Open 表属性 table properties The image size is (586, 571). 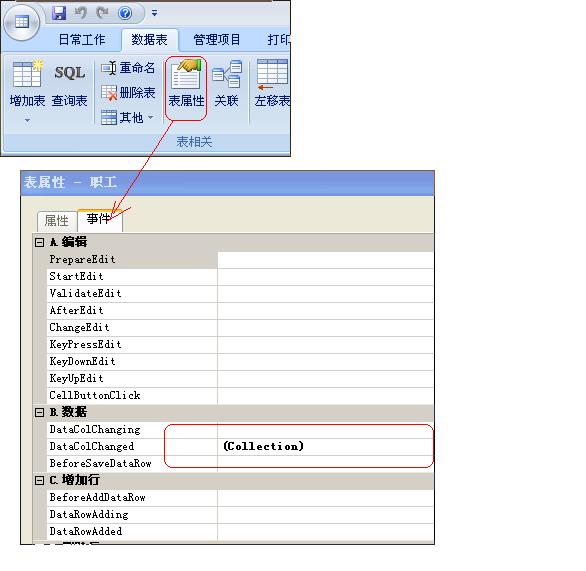tap(186, 84)
